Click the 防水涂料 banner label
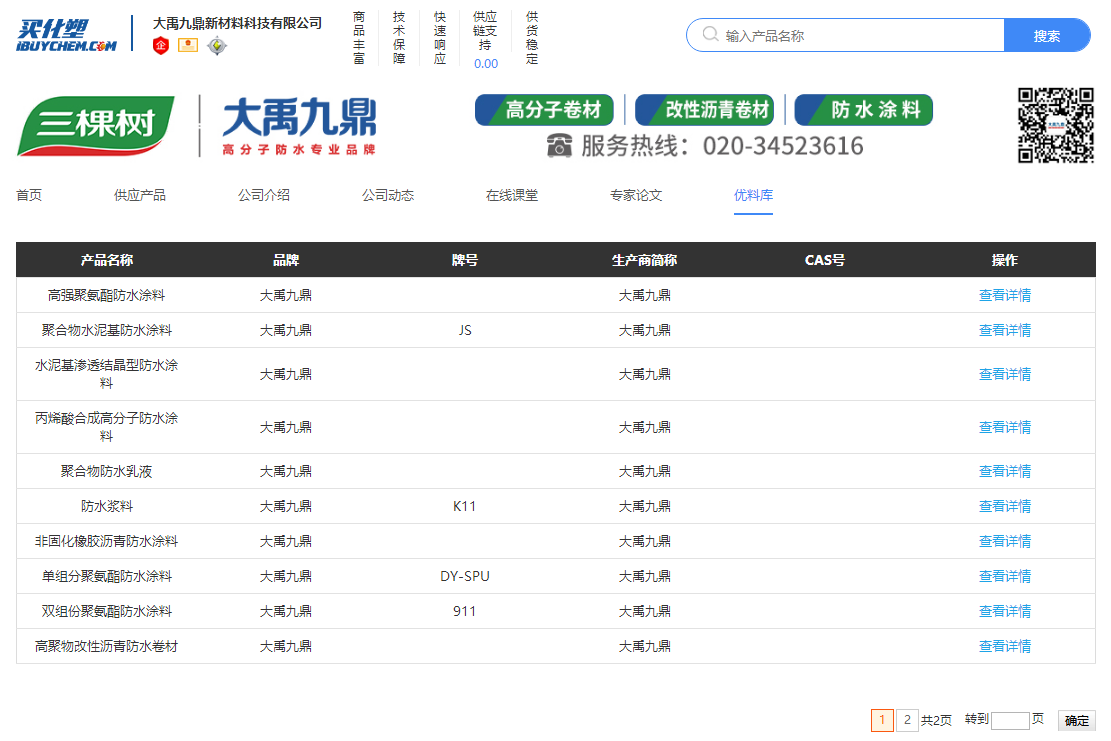Viewport: 1111px width, 741px height. tap(864, 110)
